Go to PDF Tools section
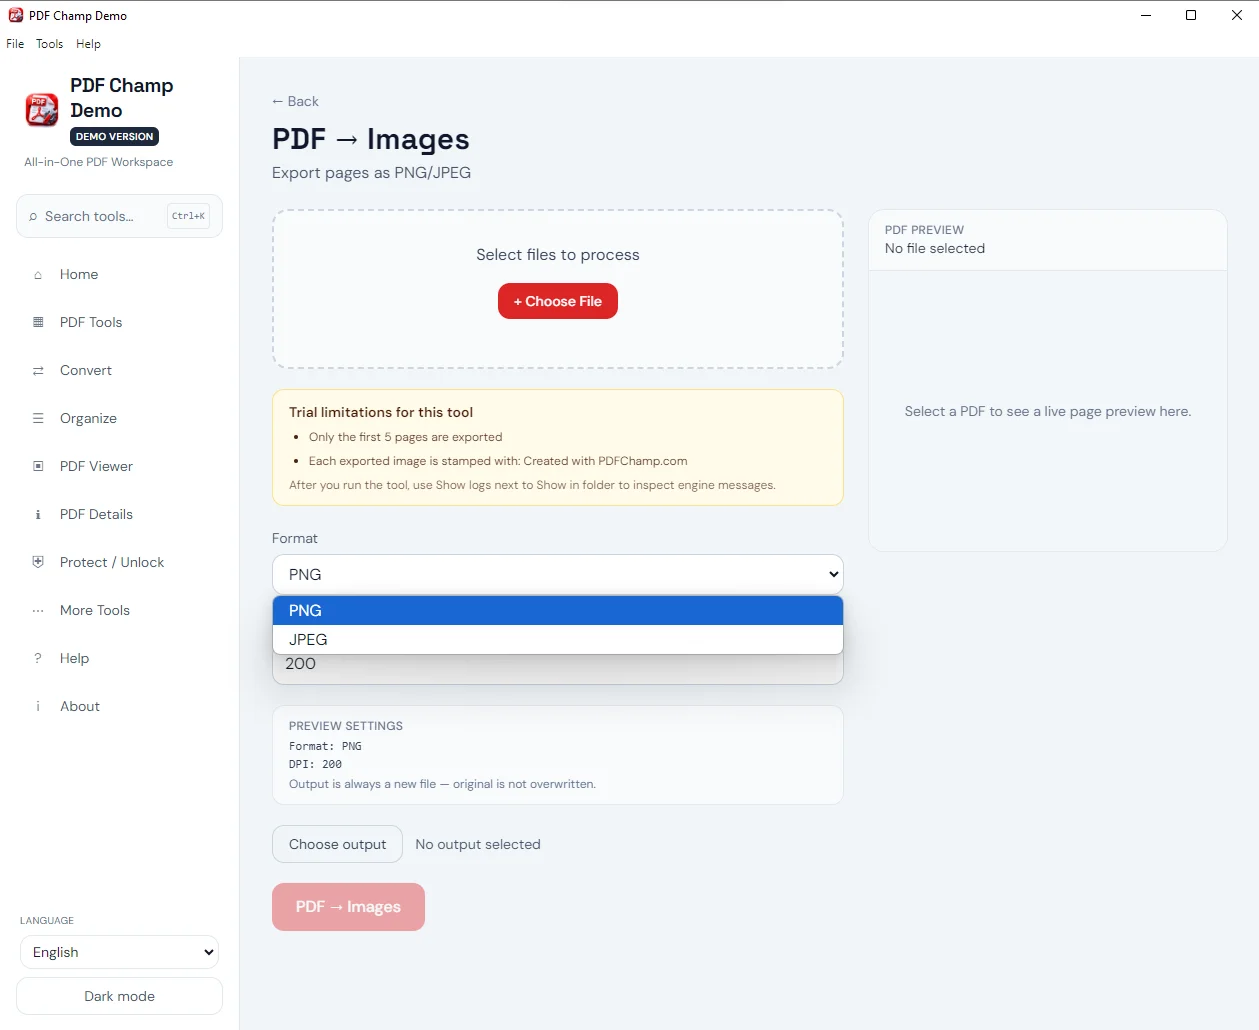 click(119, 322)
